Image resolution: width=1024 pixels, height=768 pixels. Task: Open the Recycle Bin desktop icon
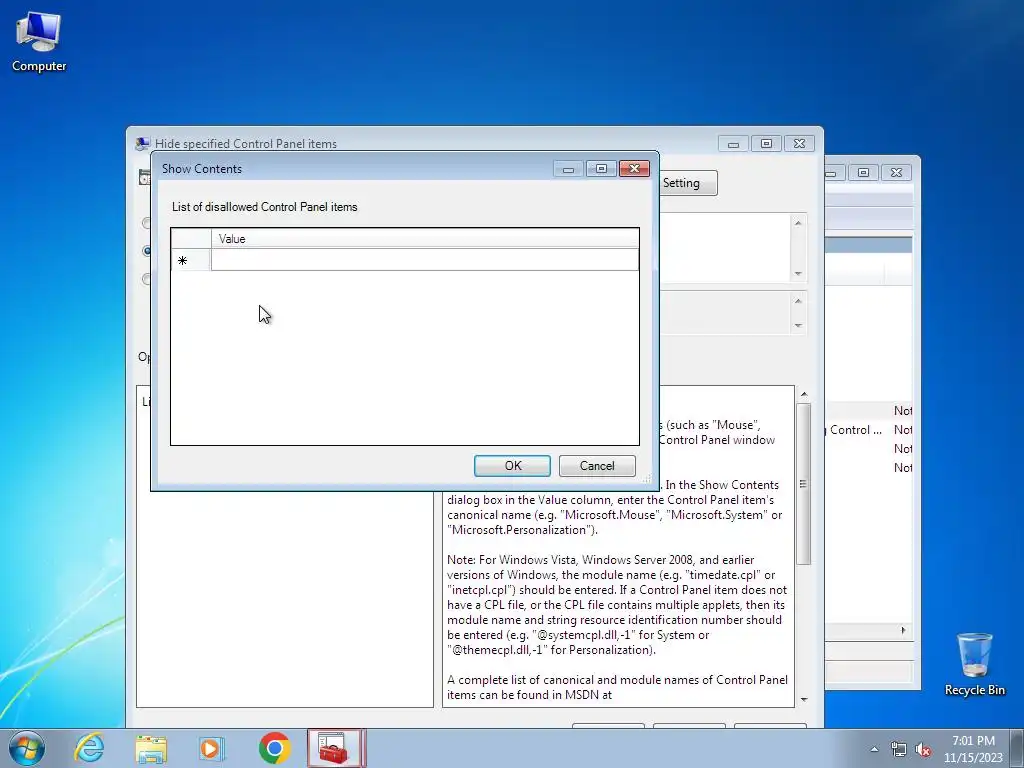[974, 664]
